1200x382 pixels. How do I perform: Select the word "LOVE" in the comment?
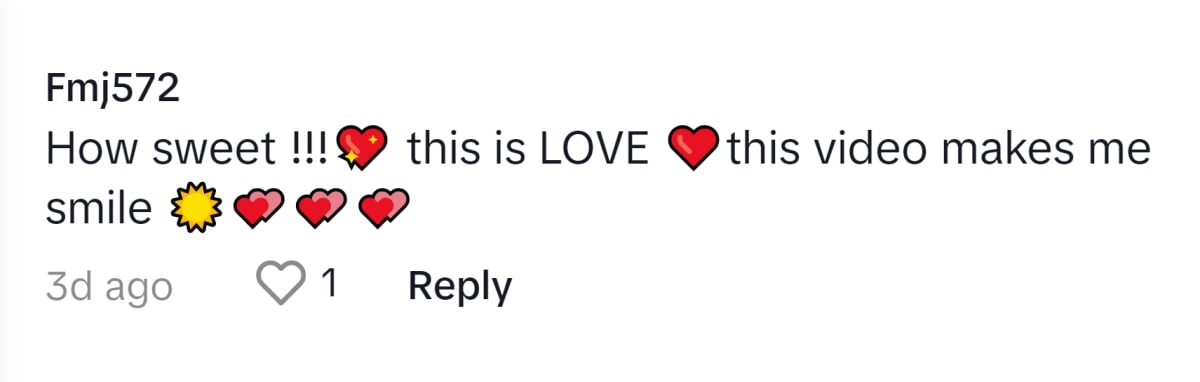pos(595,150)
